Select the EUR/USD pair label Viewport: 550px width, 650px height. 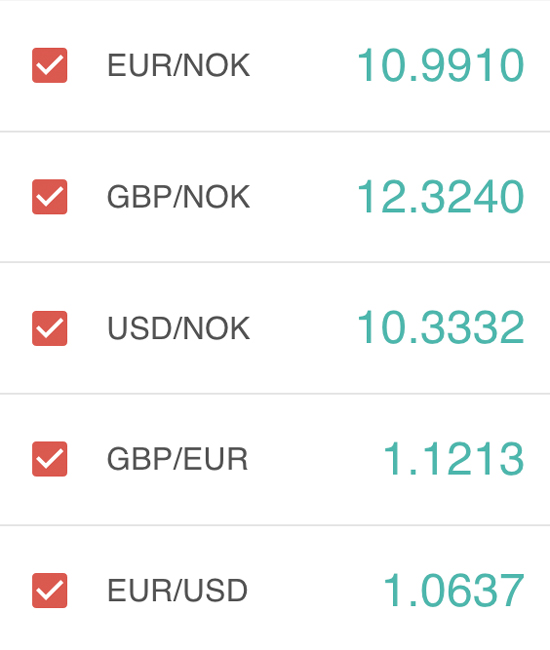(177, 590)
